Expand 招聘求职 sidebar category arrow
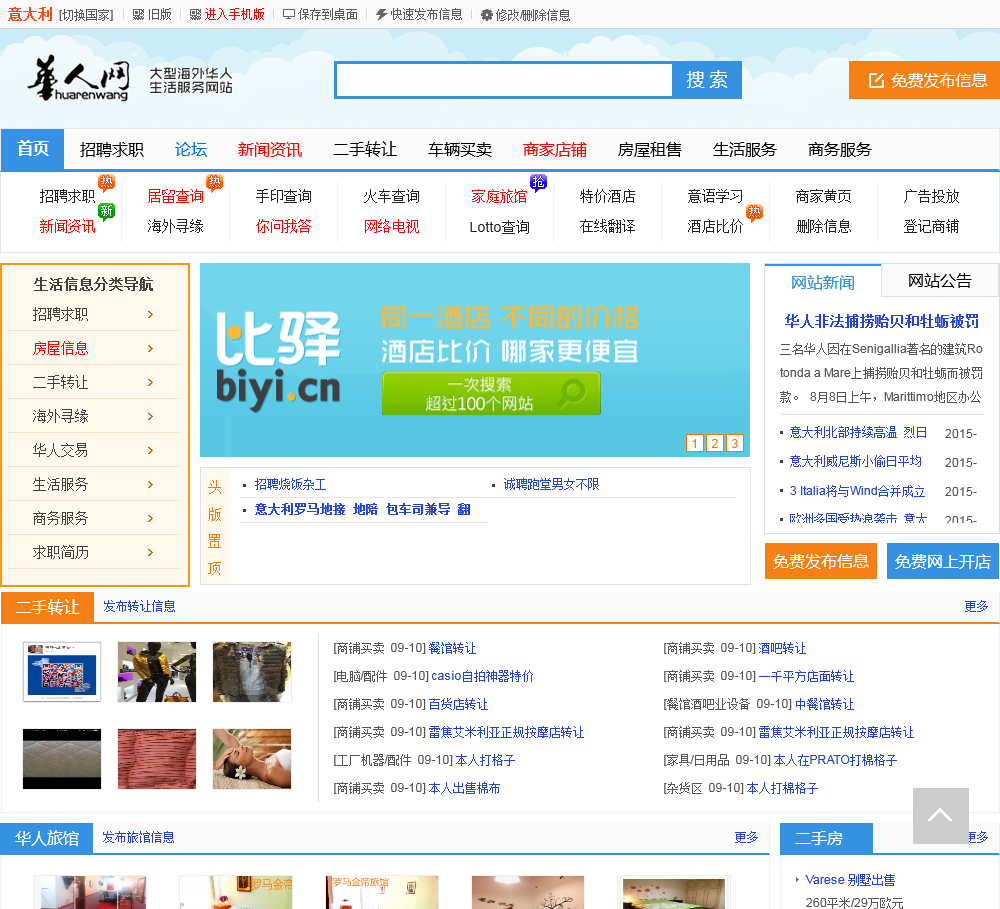This screenshot has width=1000, height=909. (x=151, y=314)
